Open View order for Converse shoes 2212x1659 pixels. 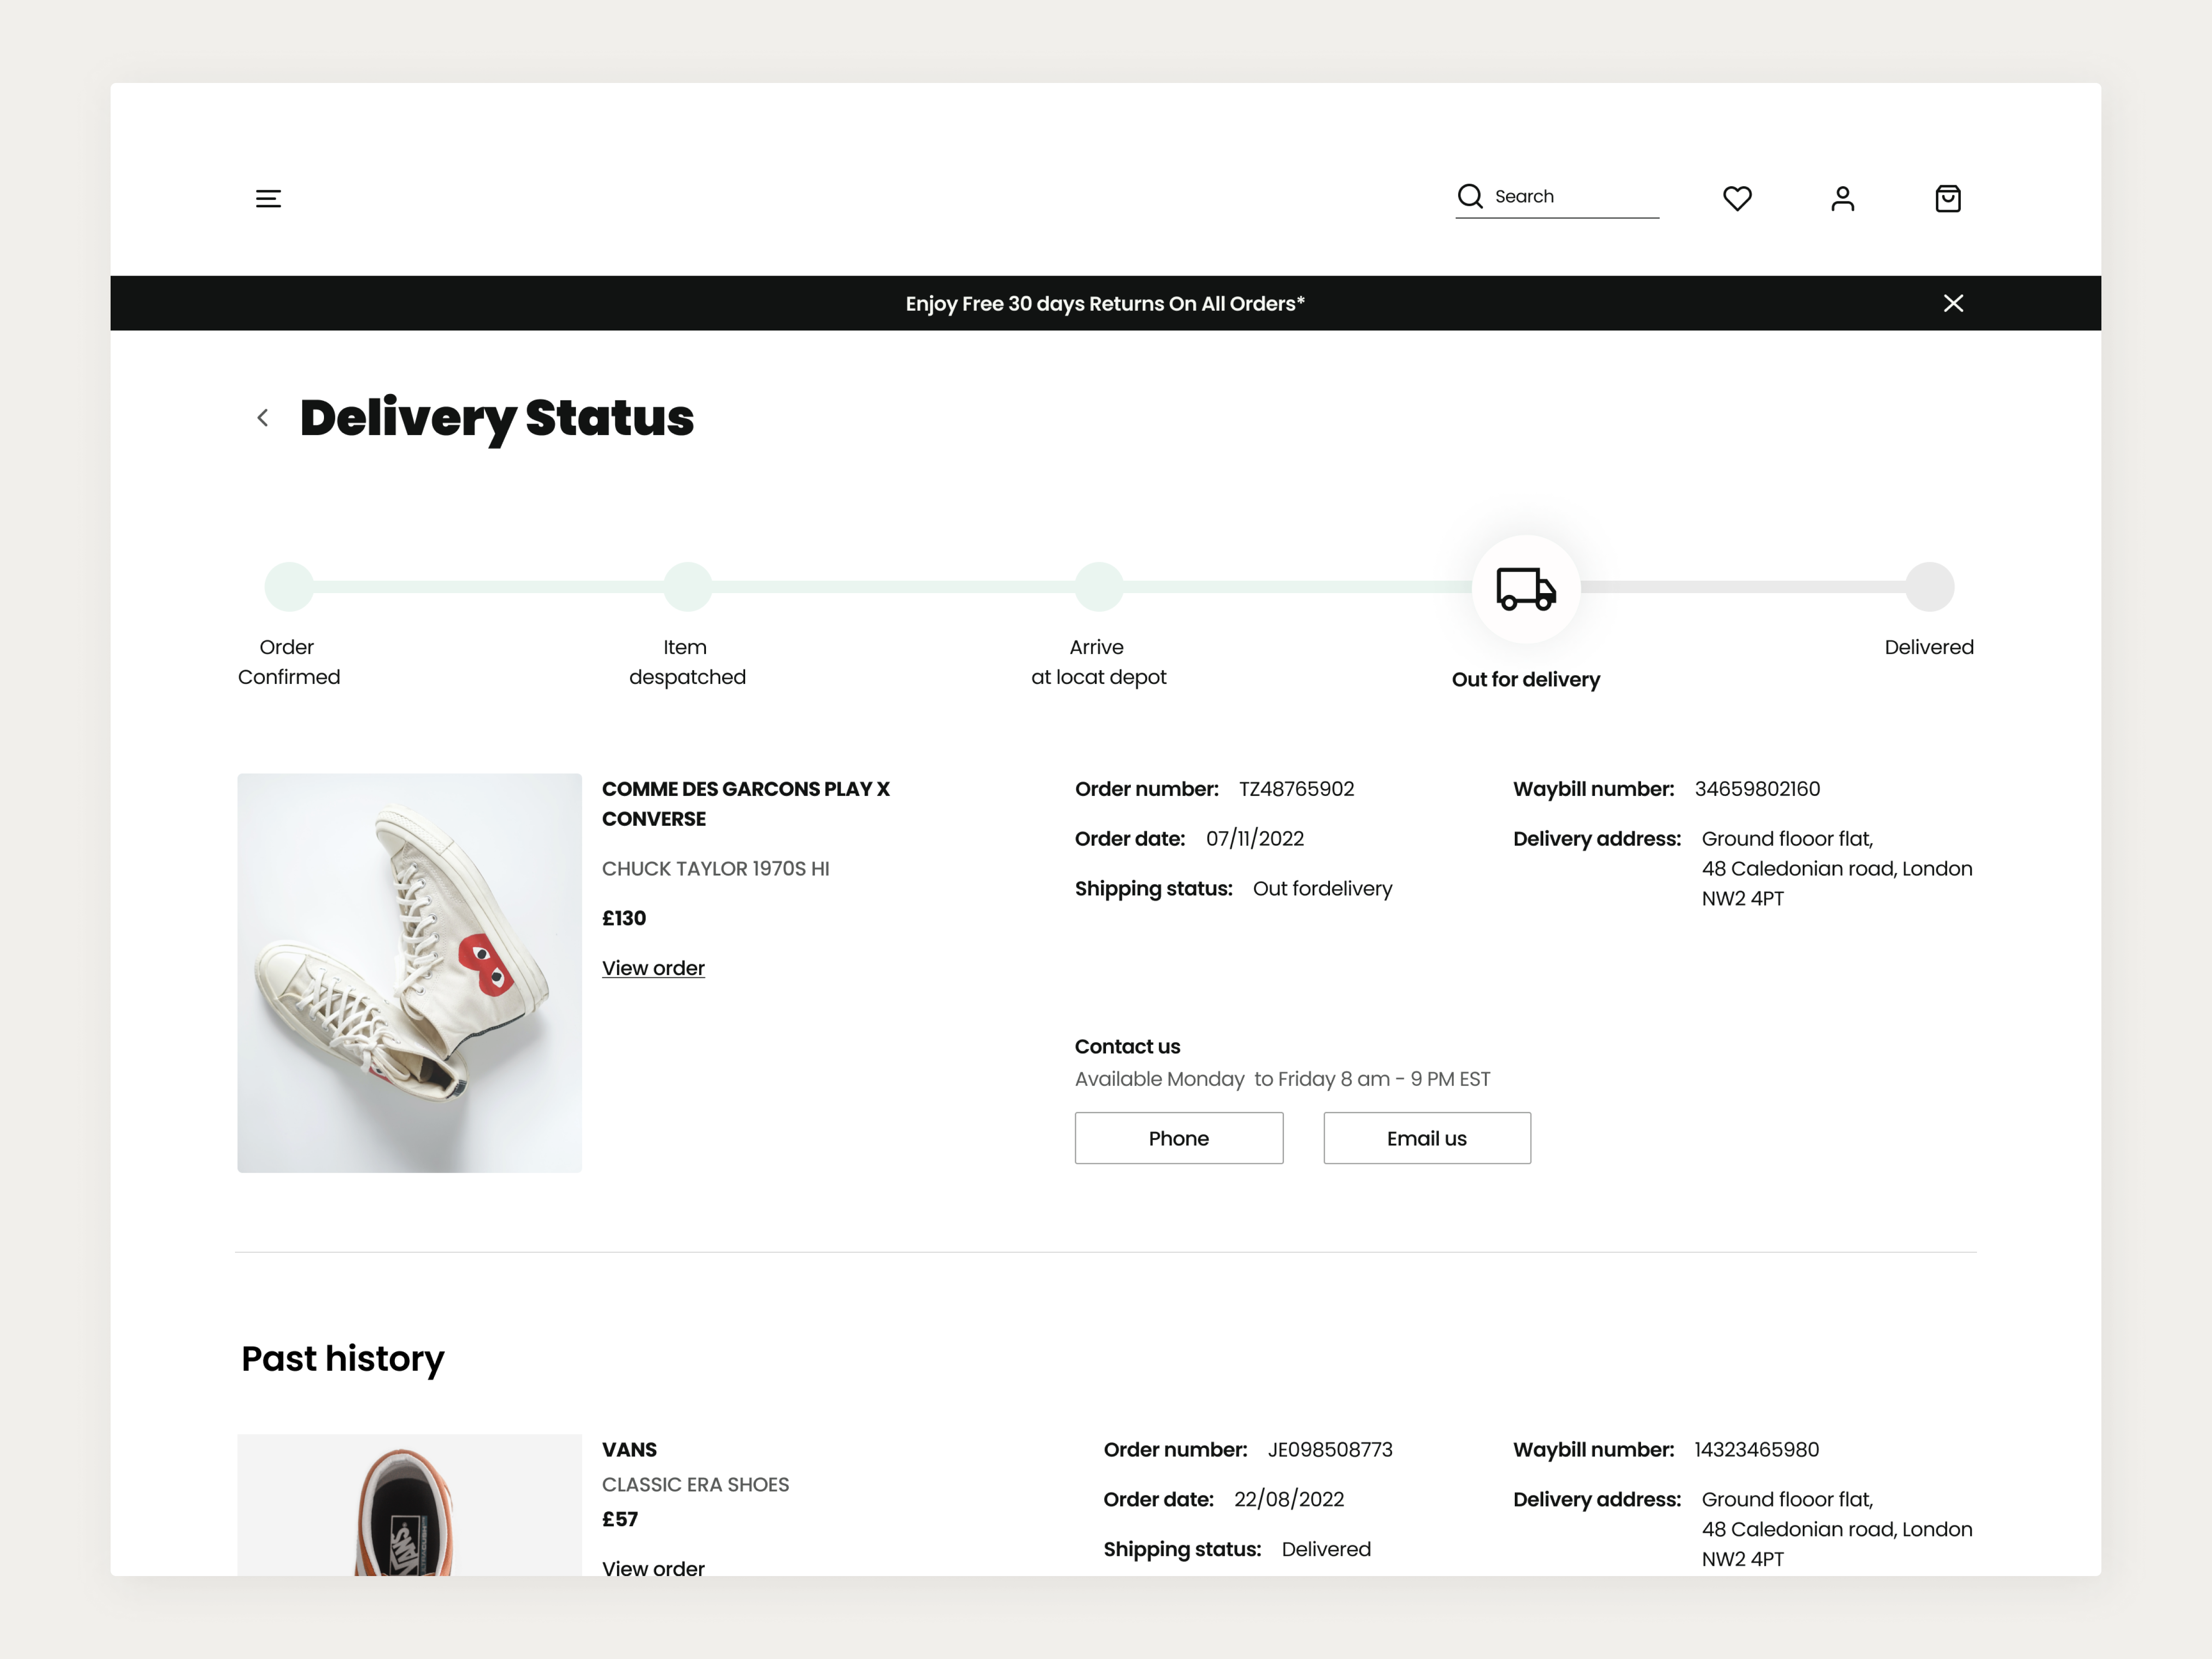pos(653,968)
